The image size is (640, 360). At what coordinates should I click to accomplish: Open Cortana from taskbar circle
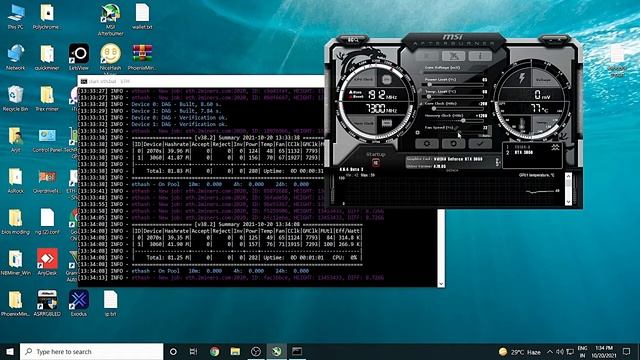coord(173,351)
